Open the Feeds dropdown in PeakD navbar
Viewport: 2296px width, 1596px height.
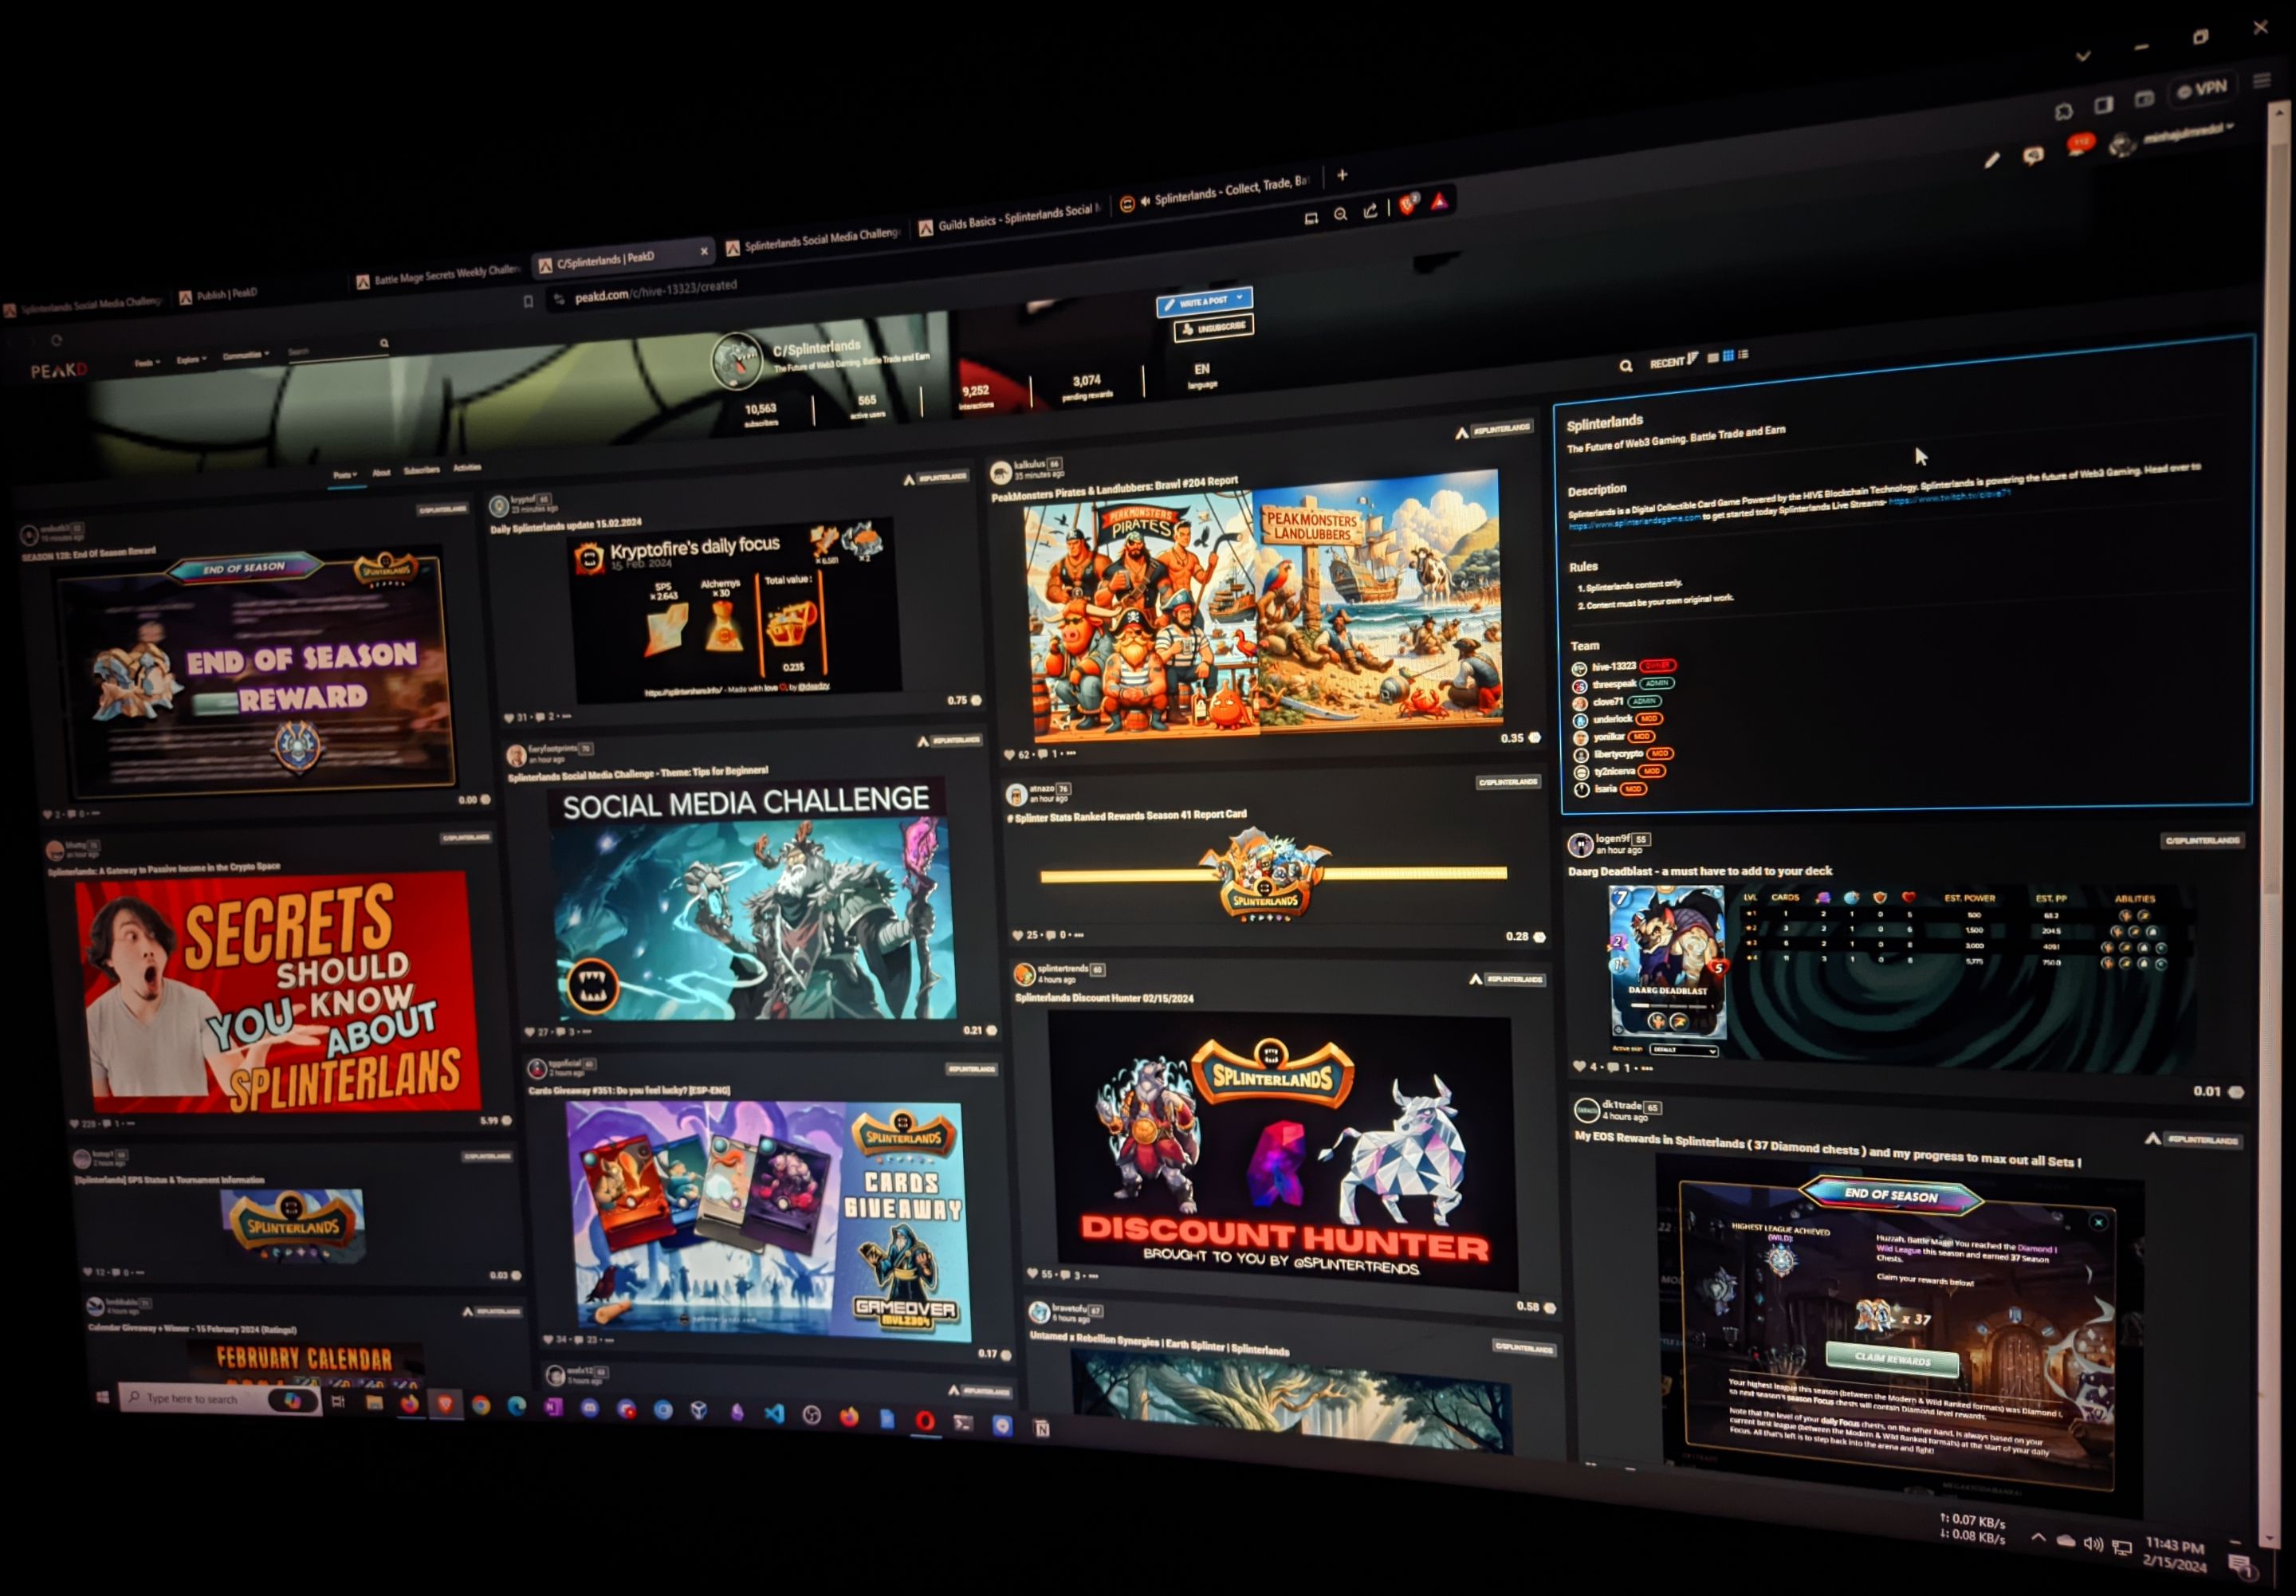(x=147, y=363)
